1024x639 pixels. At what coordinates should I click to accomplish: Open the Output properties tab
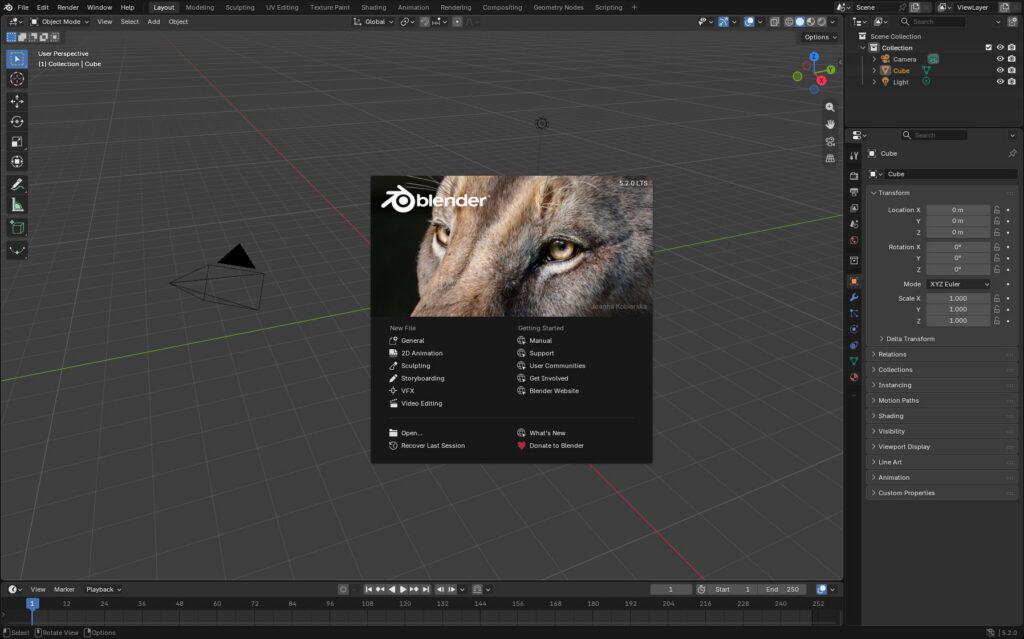(854, 192)
